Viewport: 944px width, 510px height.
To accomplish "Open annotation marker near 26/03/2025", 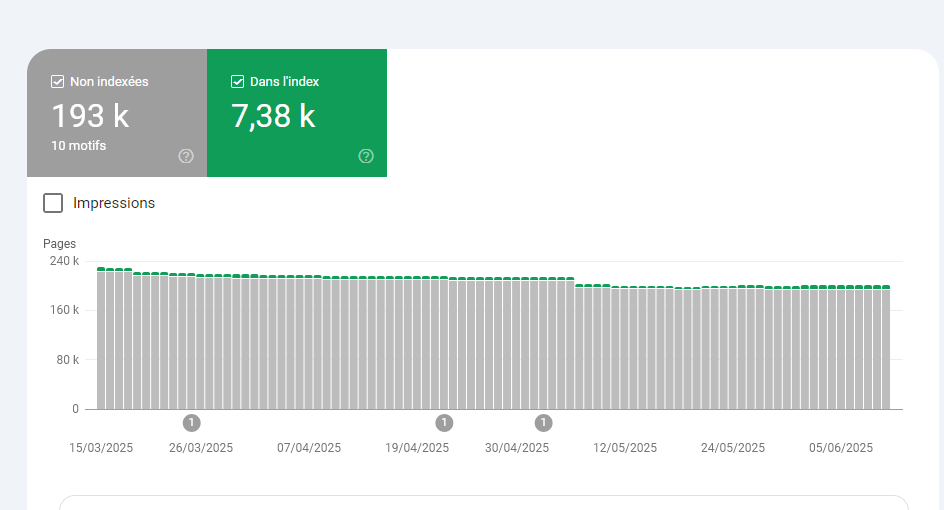I will (191, 423).
